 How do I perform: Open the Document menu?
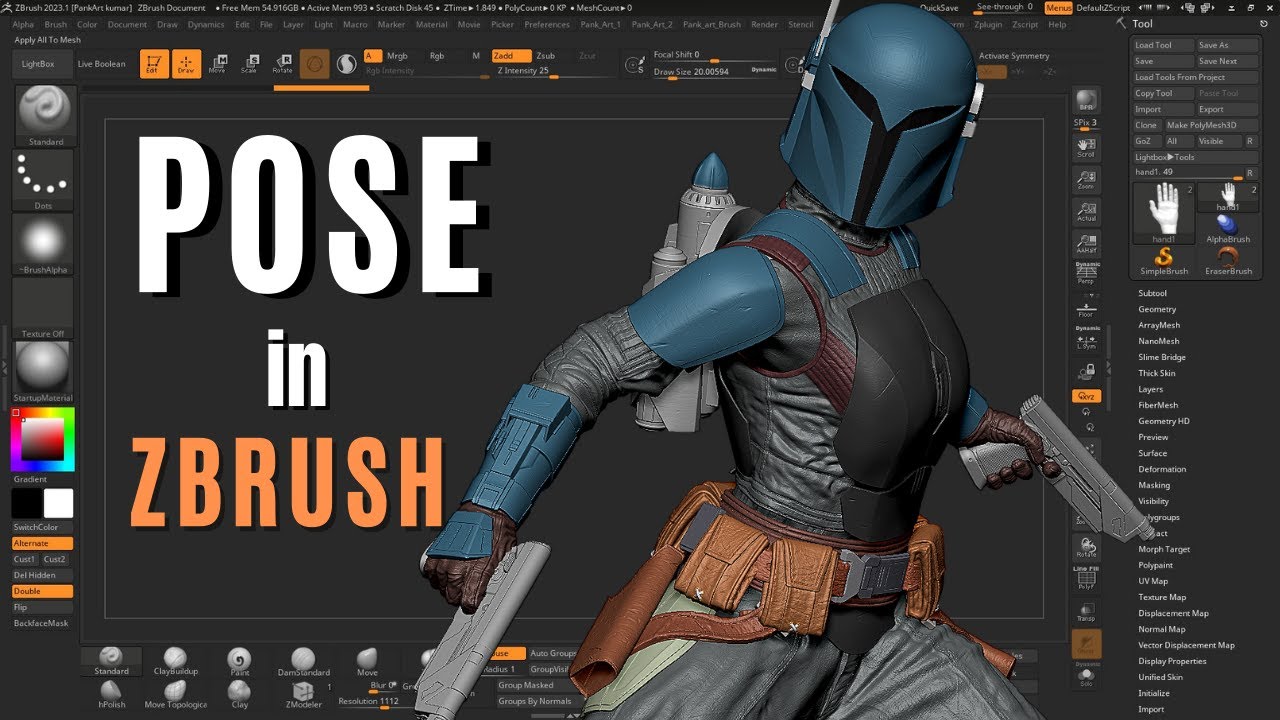(x=127, y=24)
